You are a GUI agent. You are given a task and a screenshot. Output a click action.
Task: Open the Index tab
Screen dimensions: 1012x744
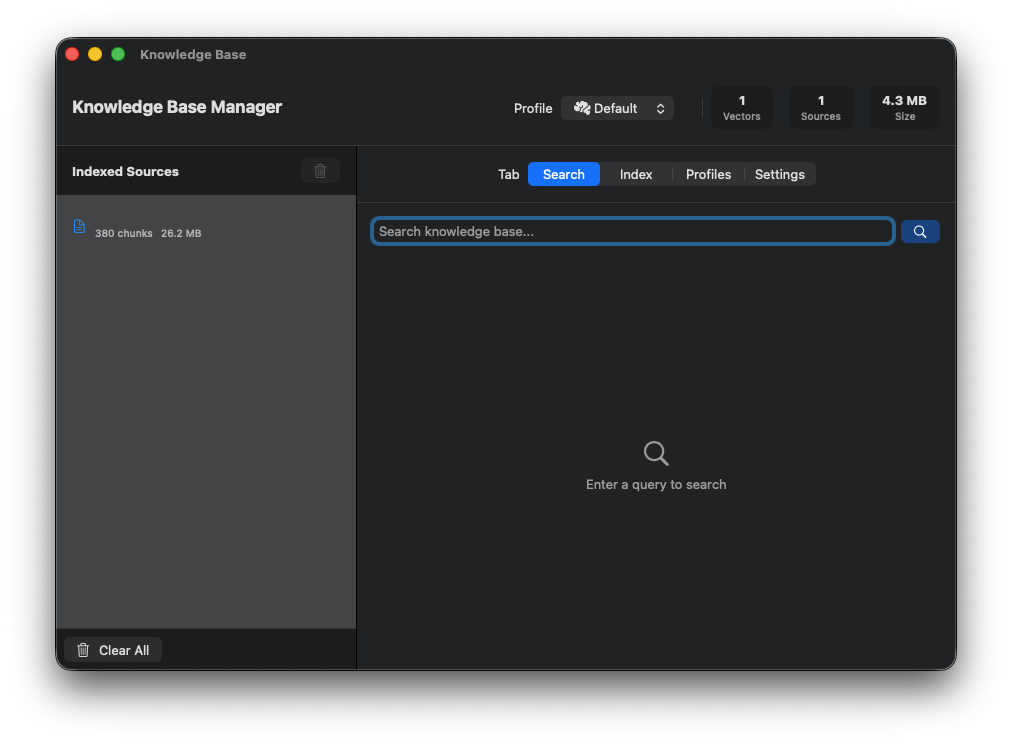tap(636, 174)
